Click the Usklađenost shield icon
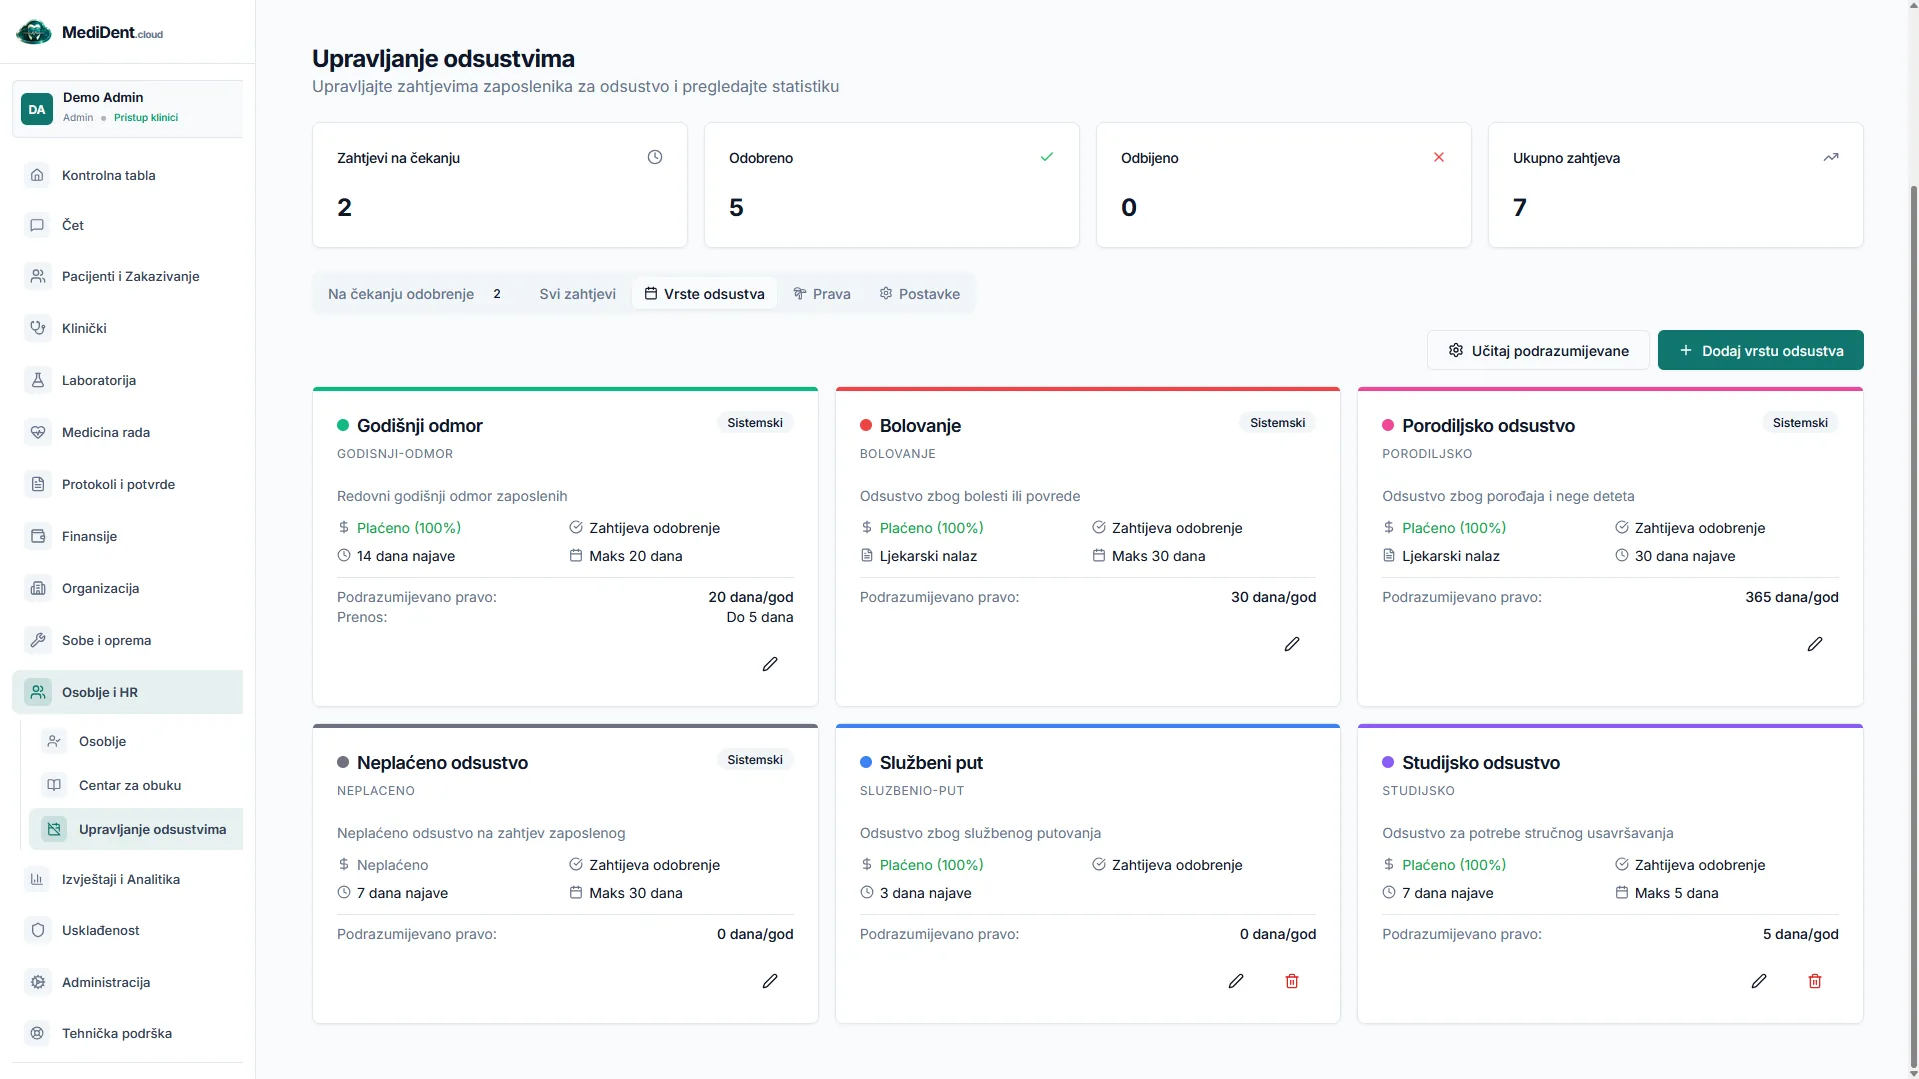 coord(37,930)
